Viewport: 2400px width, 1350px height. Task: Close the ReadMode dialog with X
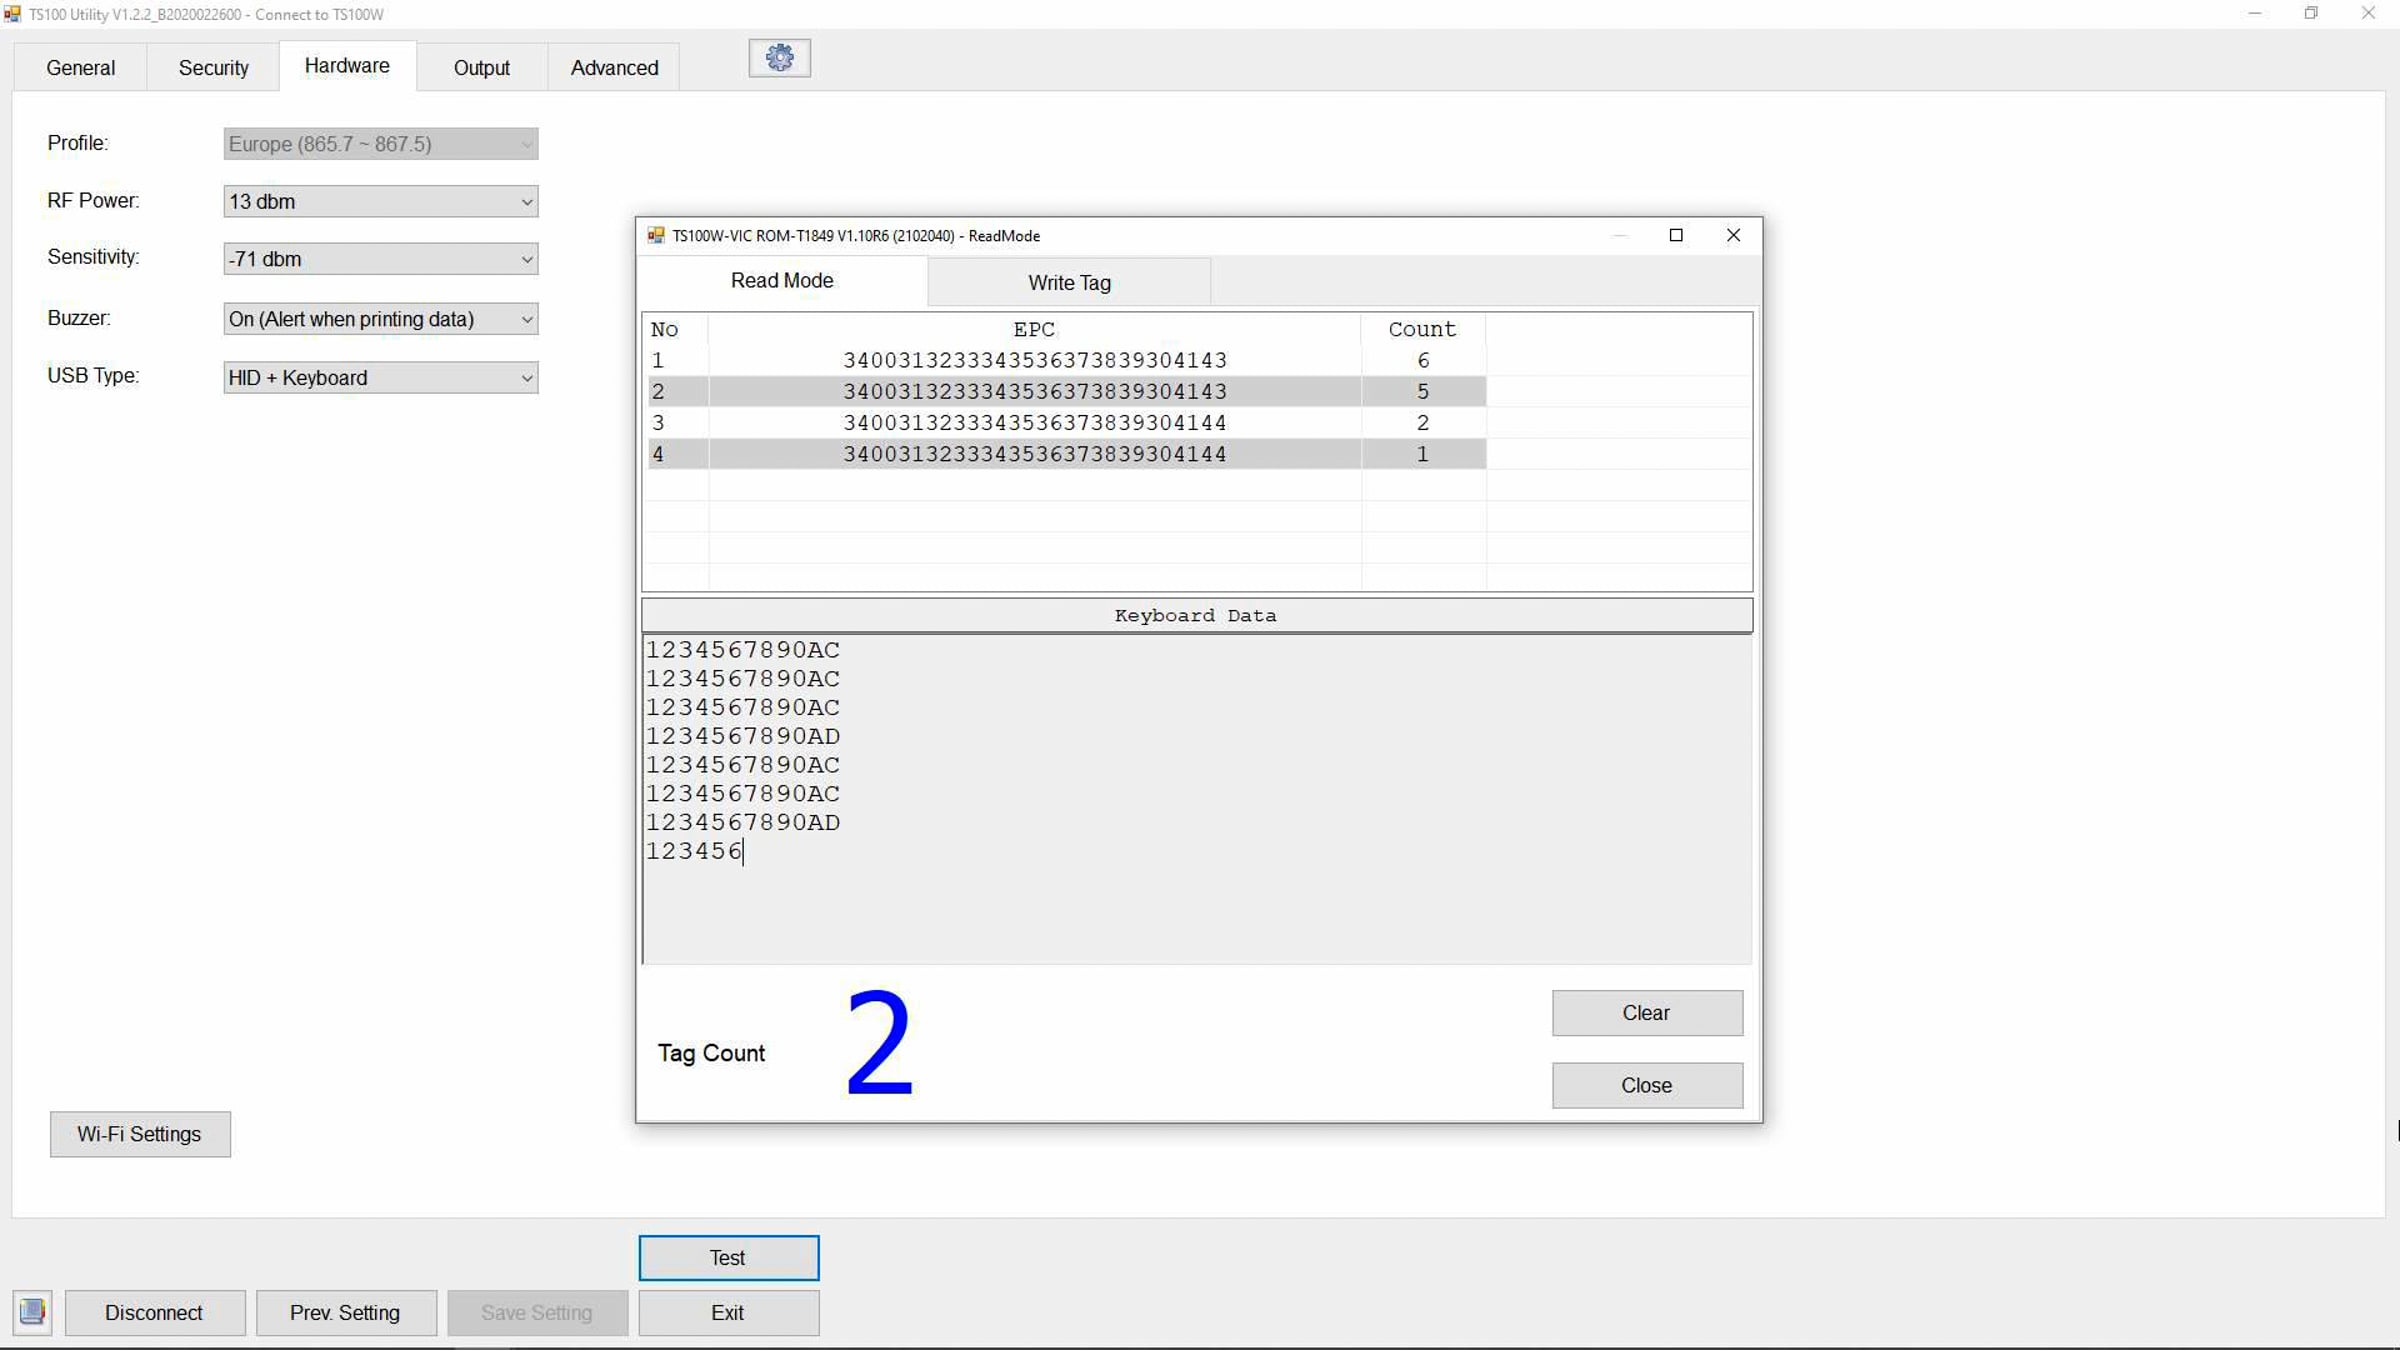[x=1733, y=235]
